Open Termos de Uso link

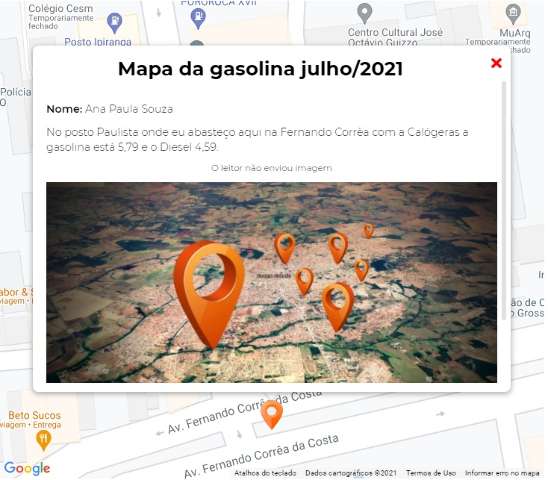(x=431, y=473)
